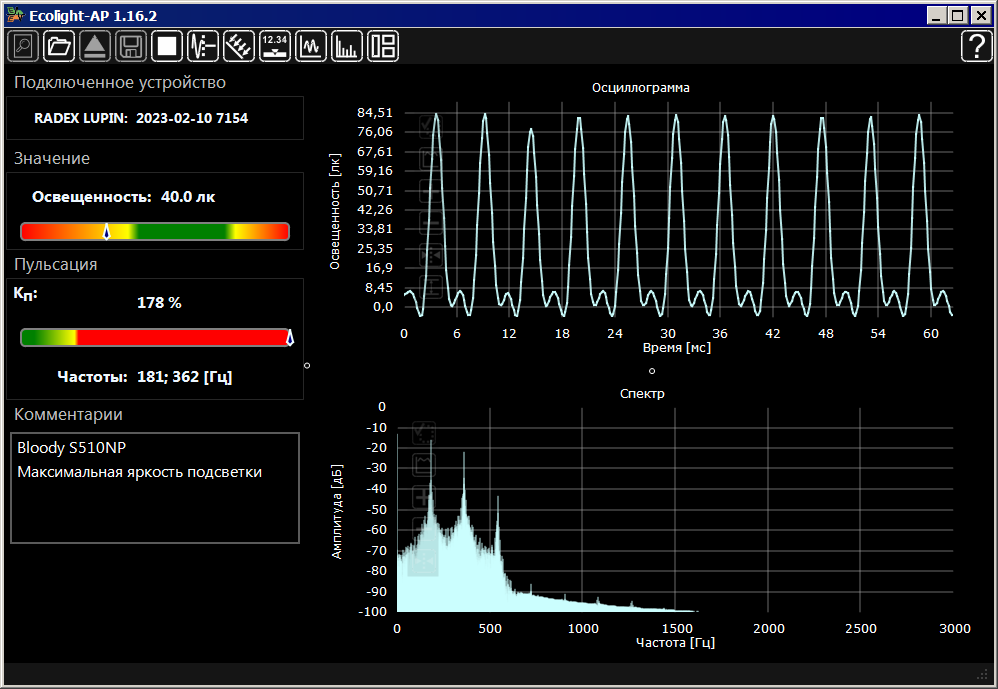Zoom in with plus overlay on spectrum
Image resolution: width=998 pixels, height=689 pixels.
click(x=424, y=497)
